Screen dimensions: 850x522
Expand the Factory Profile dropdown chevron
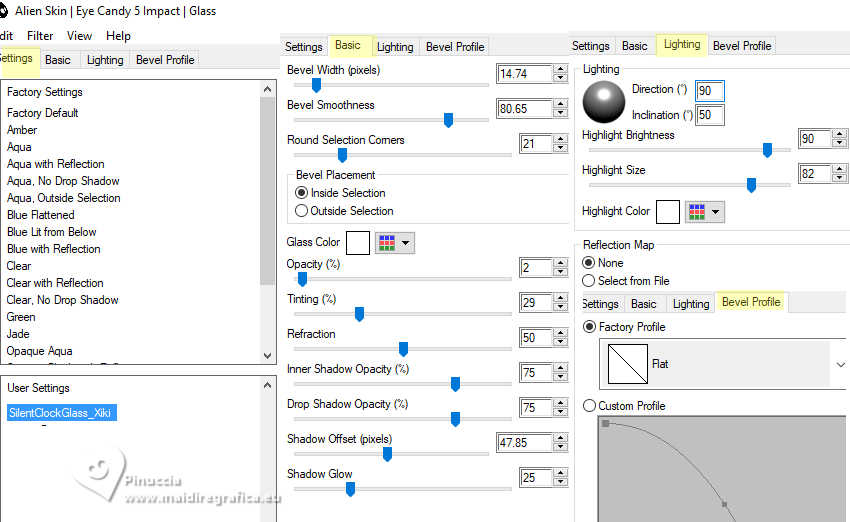pyautogui.click(x=840, y=364)
